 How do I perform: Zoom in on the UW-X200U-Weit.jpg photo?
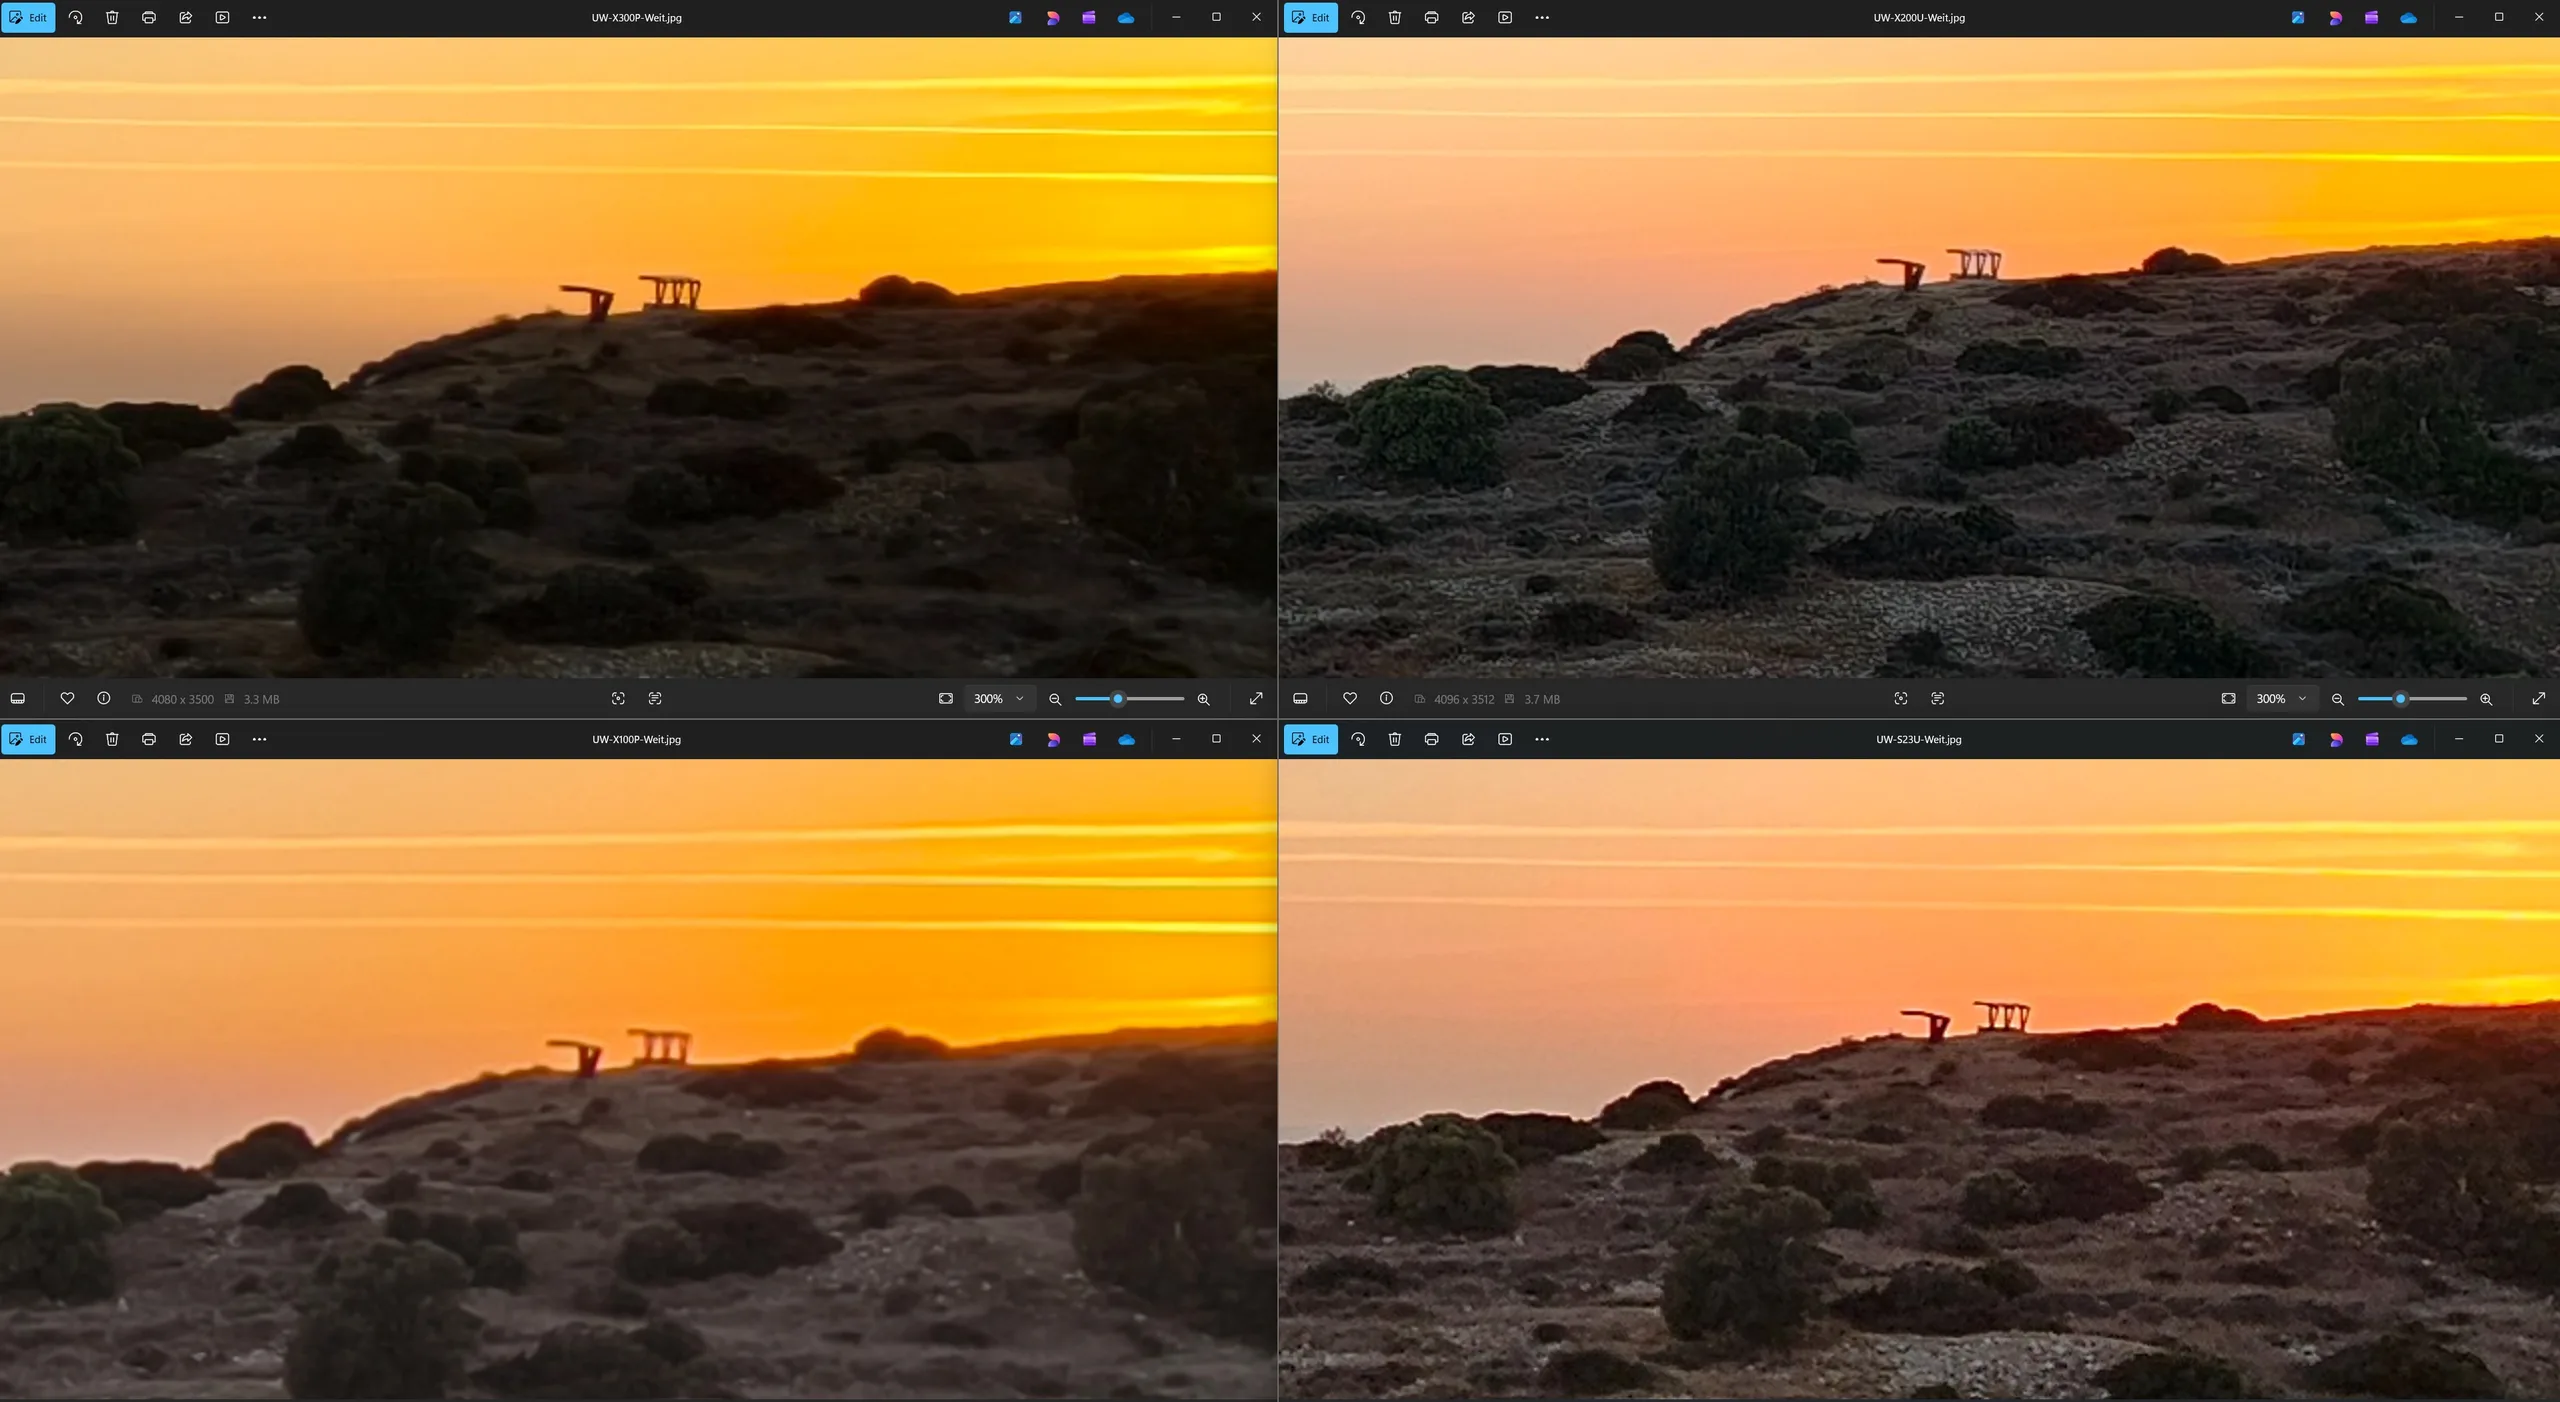point(2486,699)
